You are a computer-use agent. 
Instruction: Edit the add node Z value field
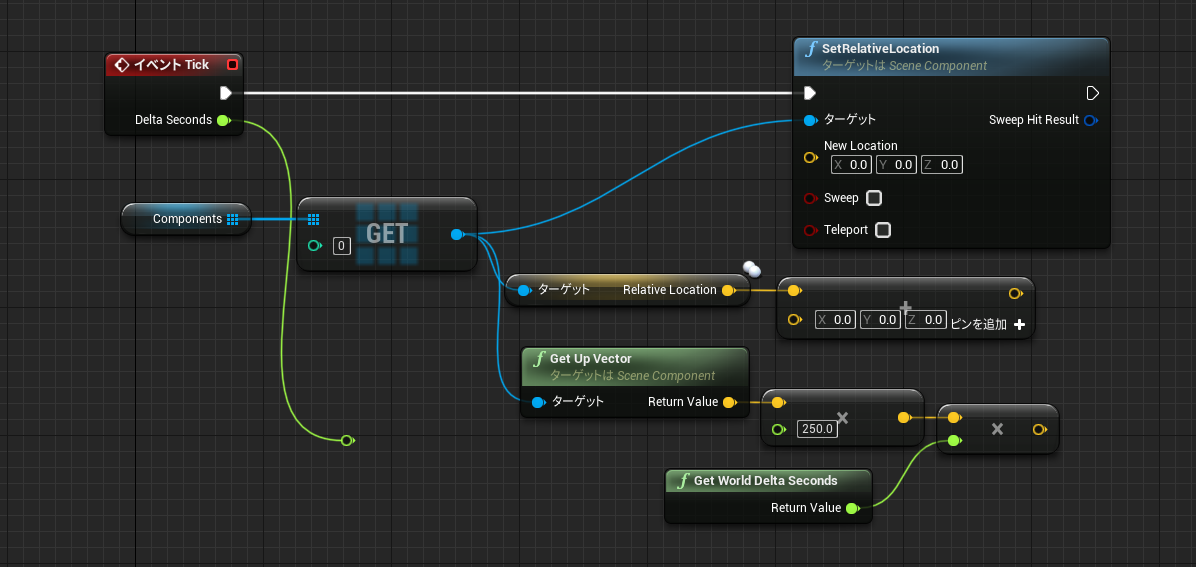[x=926, y=320]
